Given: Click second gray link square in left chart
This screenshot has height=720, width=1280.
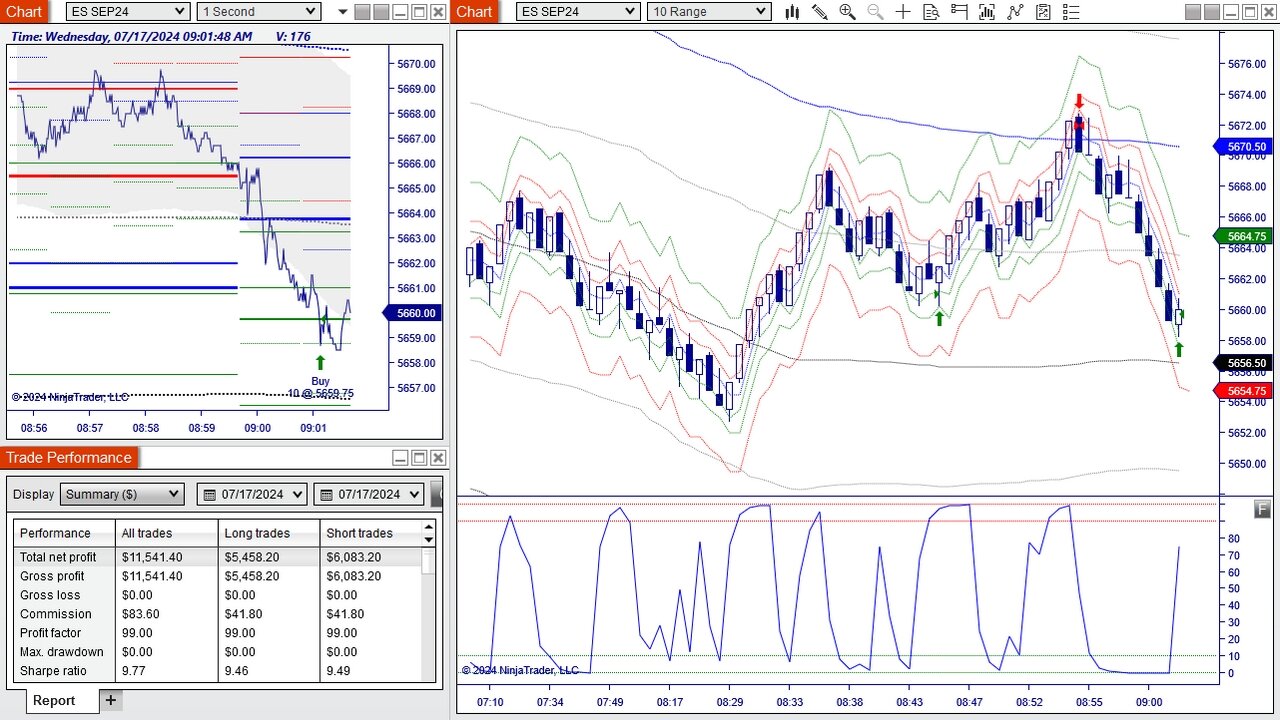Looking at the screenshot, I should pyautogui.click(x=381, y=12).
